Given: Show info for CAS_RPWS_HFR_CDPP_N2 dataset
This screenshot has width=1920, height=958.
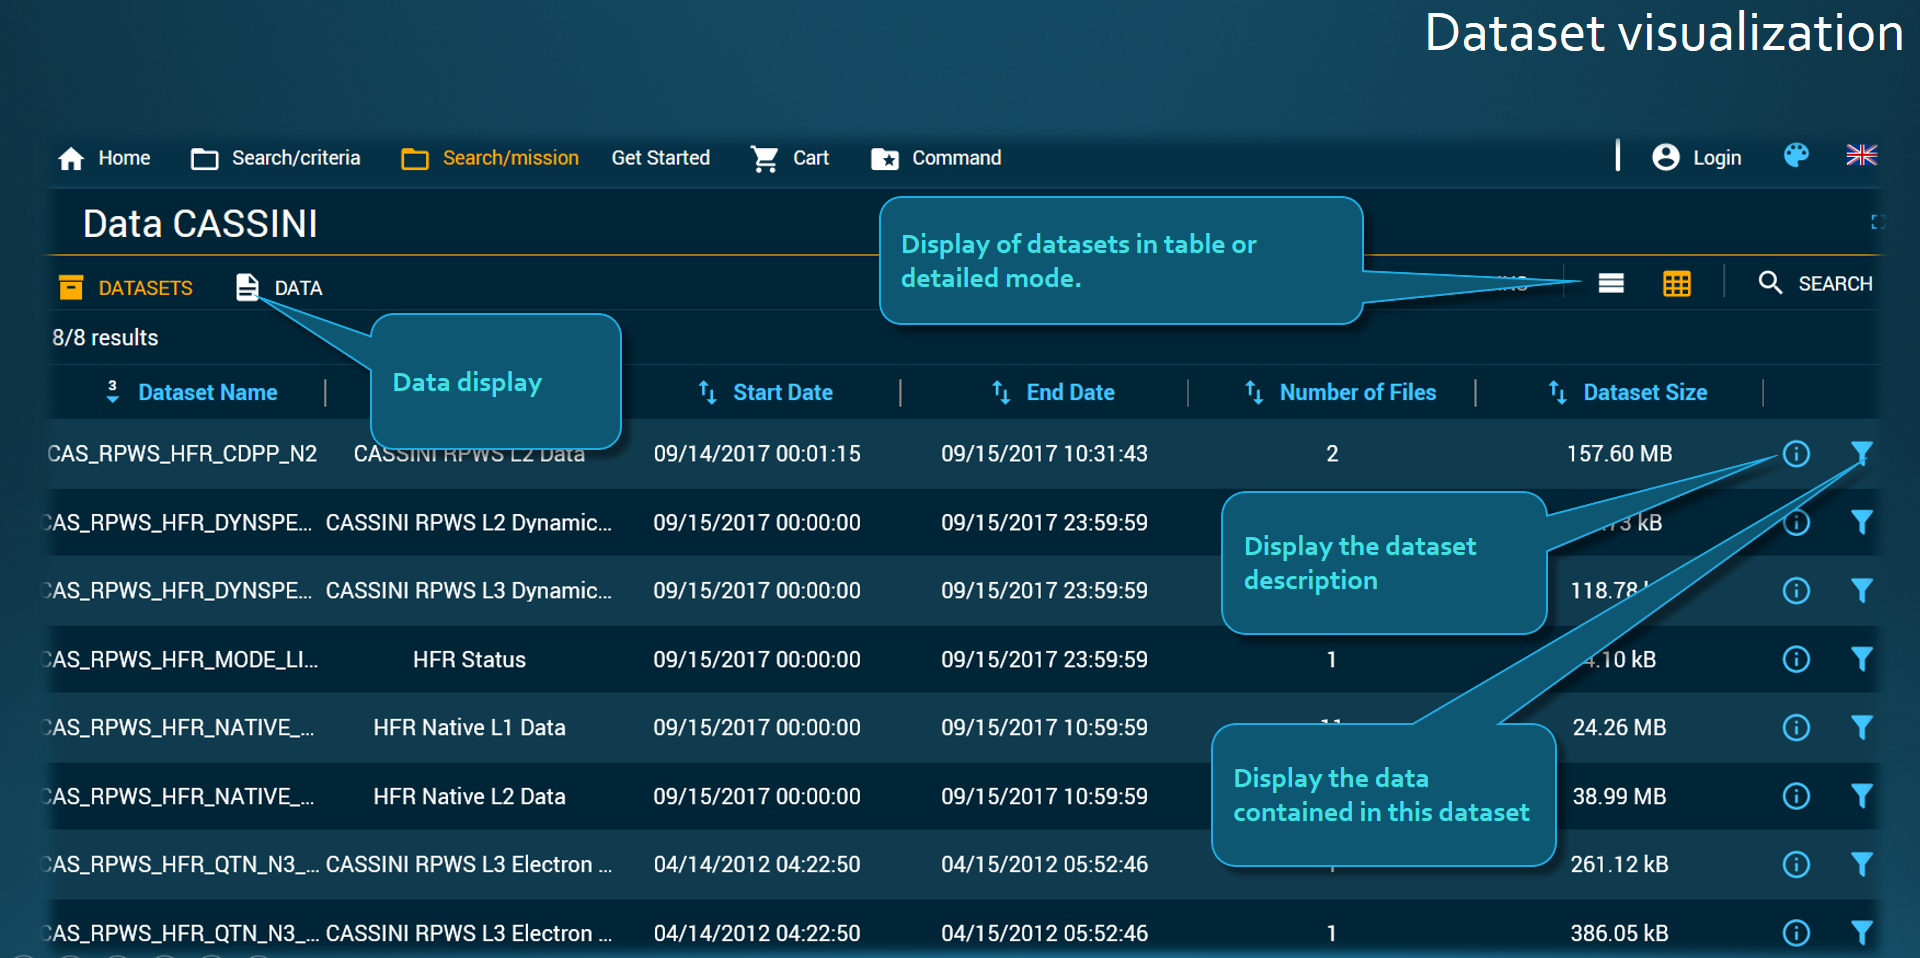Looking at the screenshot, I should click(x=1796, y=454).
